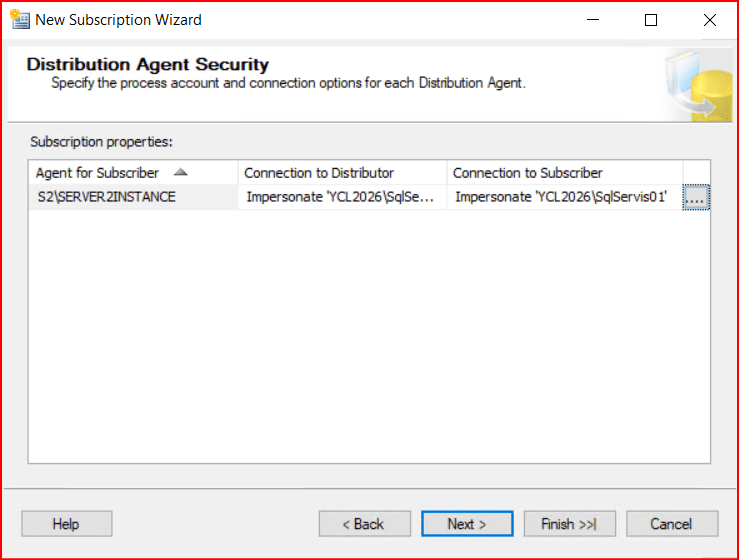
Task: Click the Connection to Distributor column header
Action: 319,173
